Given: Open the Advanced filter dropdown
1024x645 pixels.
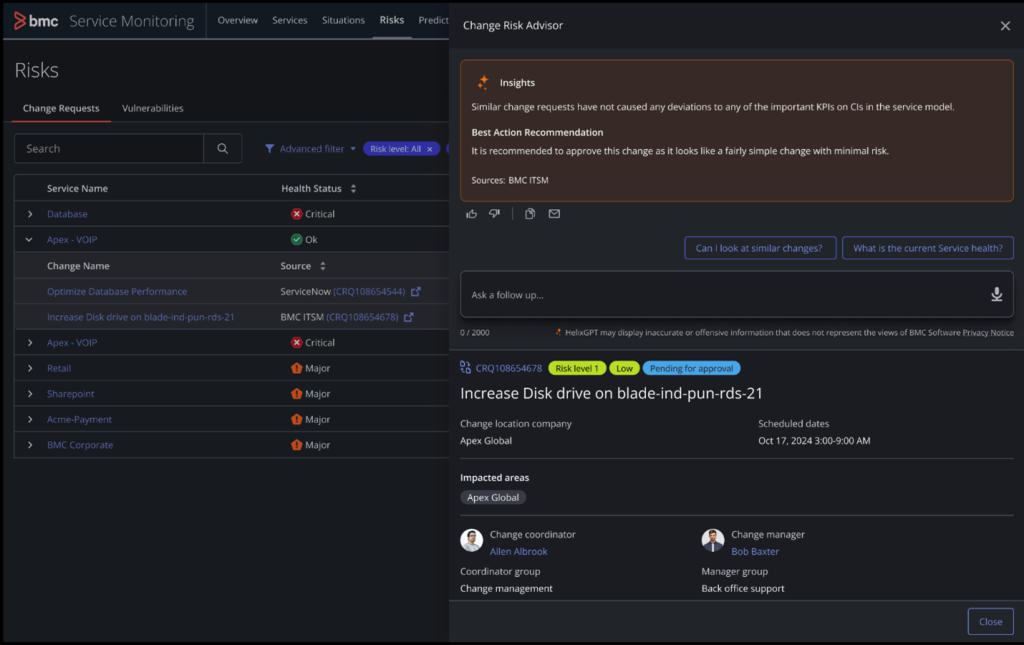Looking at the screenshot, I should pos(311,149).
